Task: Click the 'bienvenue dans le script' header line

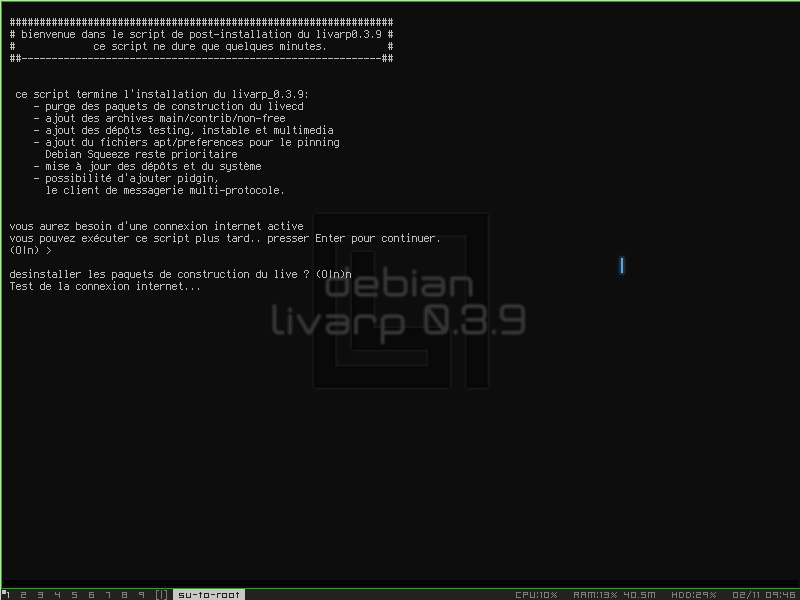Action: (202, 34)
